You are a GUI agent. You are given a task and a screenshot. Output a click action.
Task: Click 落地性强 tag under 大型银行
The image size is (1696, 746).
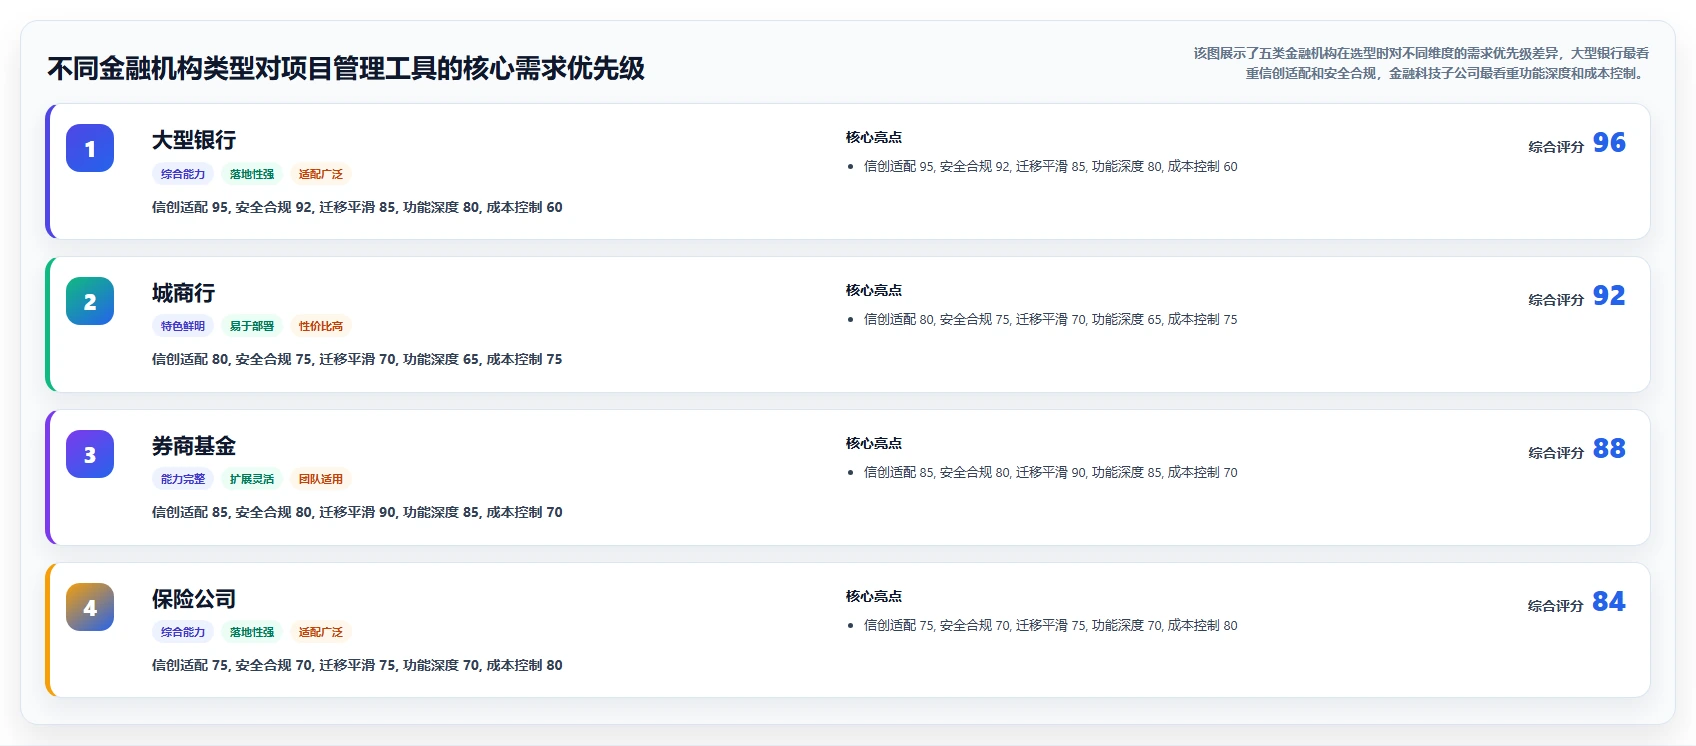(x=252, y=174)
